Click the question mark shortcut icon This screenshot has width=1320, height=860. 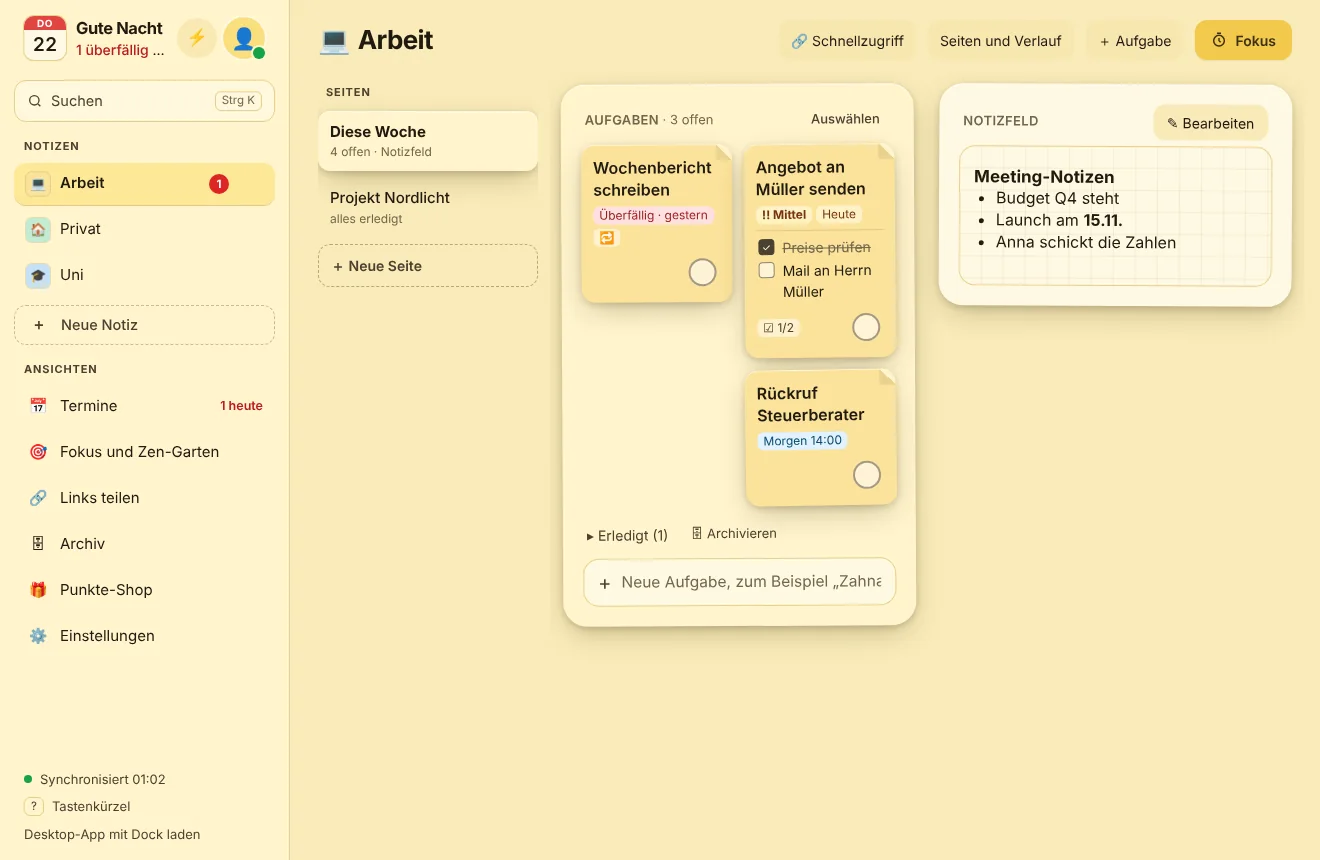(34, 806)
